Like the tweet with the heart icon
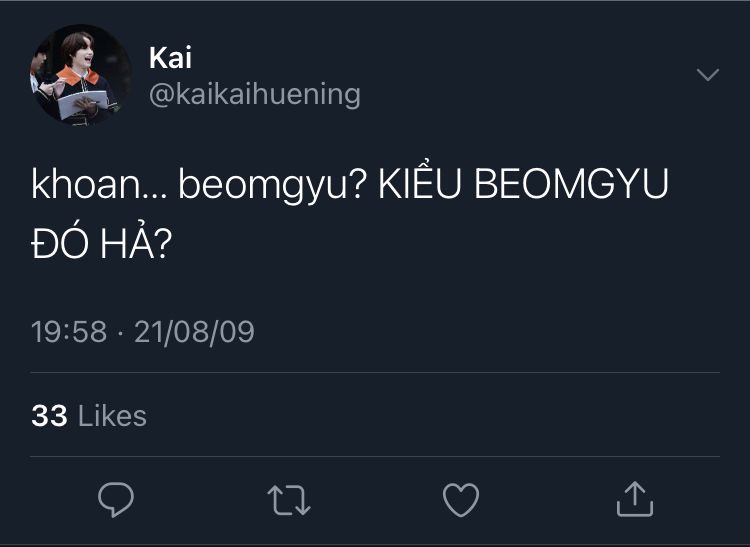Screen dimensions: 750x547 tap(461, 499)
